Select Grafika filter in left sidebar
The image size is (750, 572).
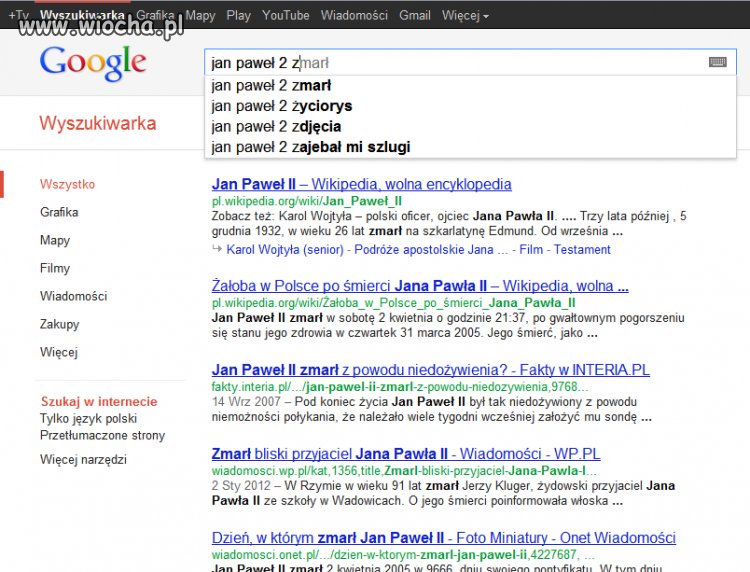coord(59,212)
